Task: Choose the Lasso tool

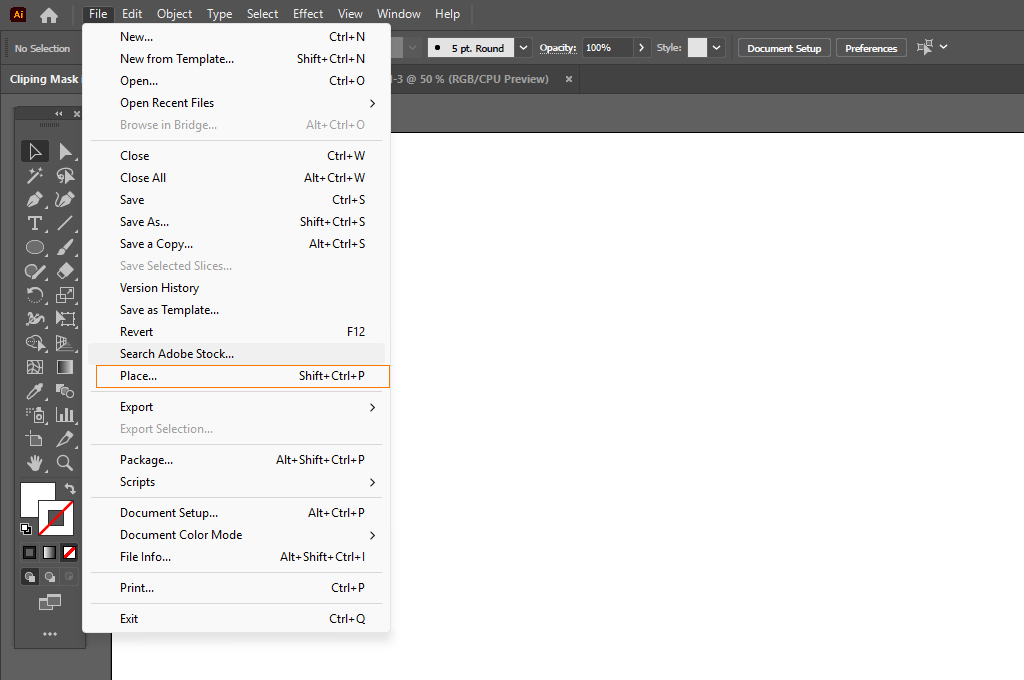Action: point(65,175)
